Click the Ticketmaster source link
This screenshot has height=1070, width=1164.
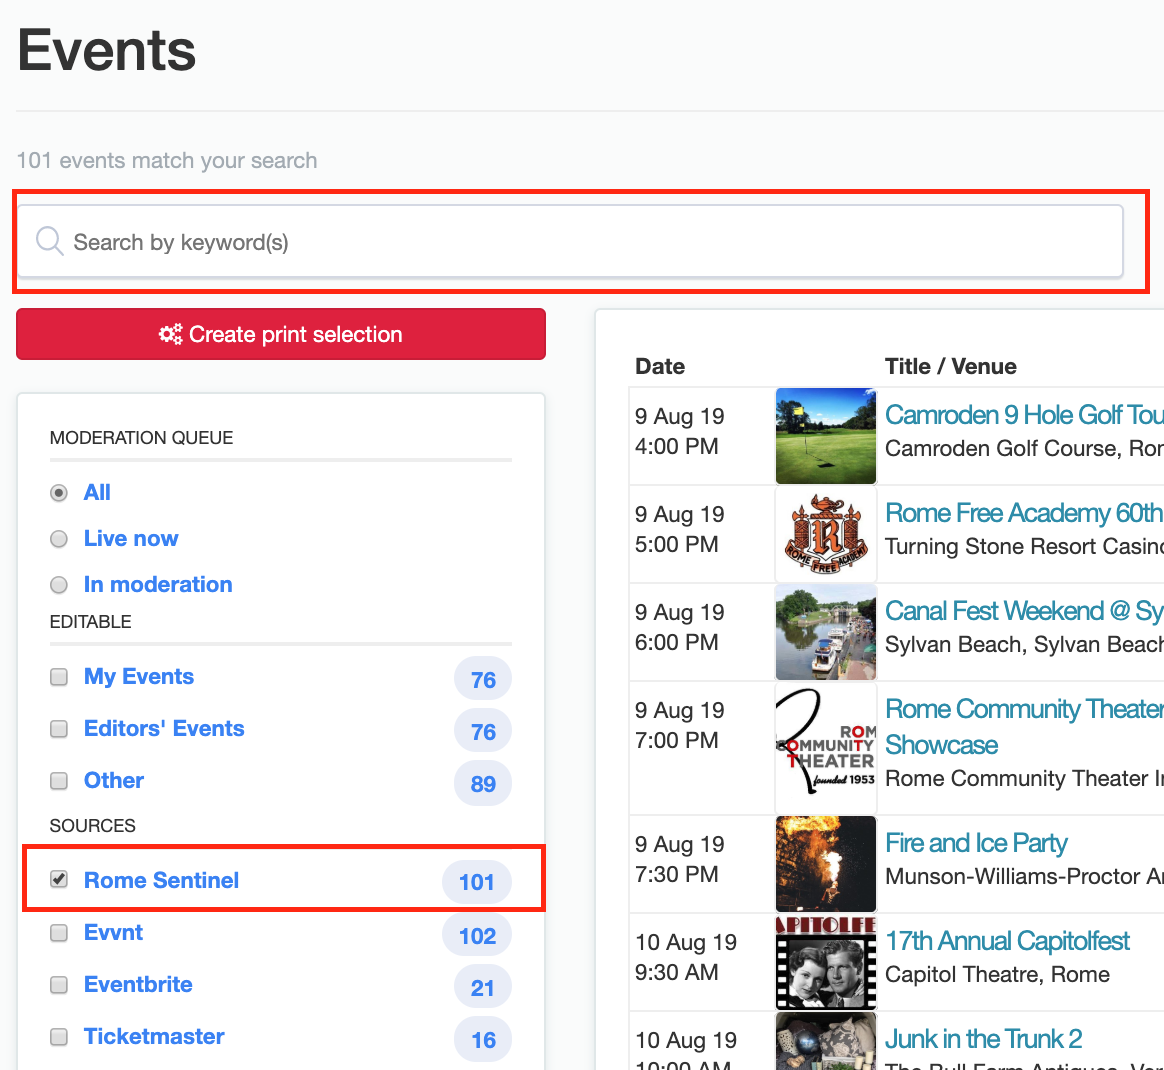(154, 1036)
